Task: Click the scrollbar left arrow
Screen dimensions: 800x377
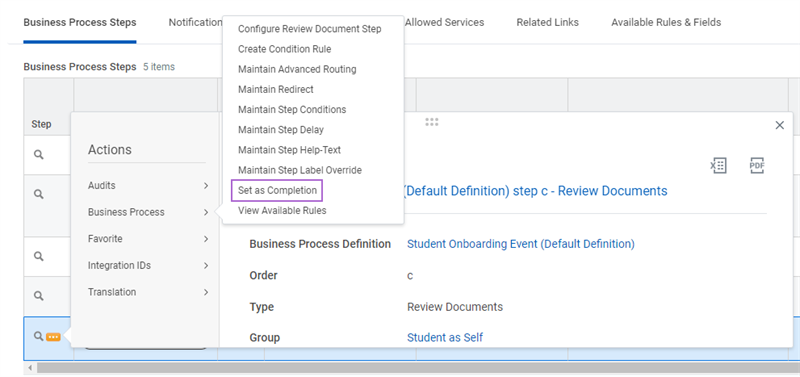Action: point(29,368)
